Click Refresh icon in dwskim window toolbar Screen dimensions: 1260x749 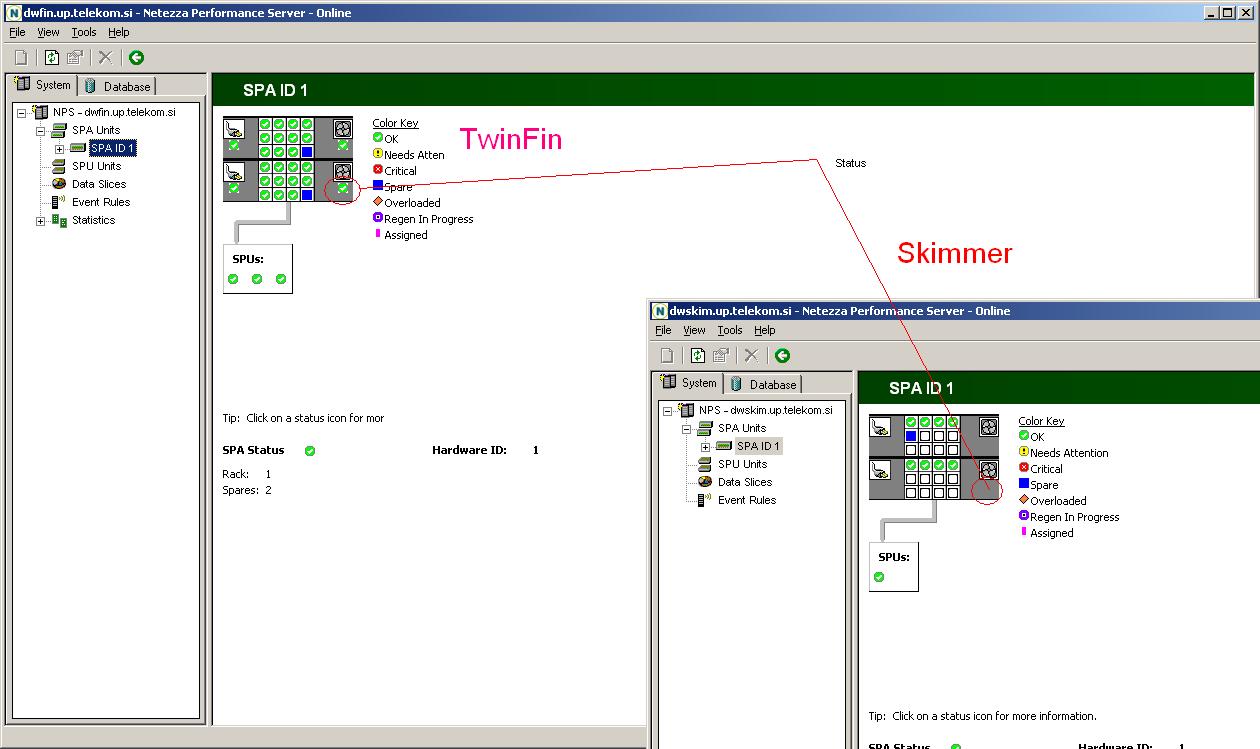tap(697, 355)
